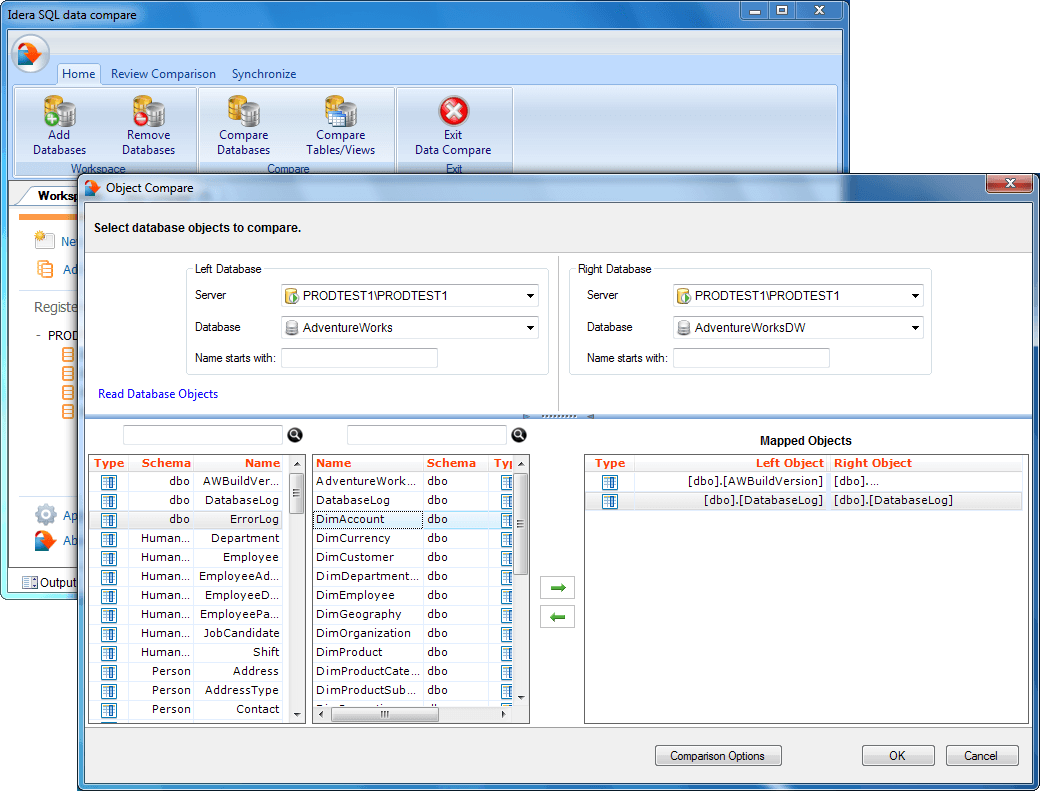The height and width of the screenshot is (791, 1040).
Task: Open Left Database AdventureWorks dropdown
Action: point(530,328)
